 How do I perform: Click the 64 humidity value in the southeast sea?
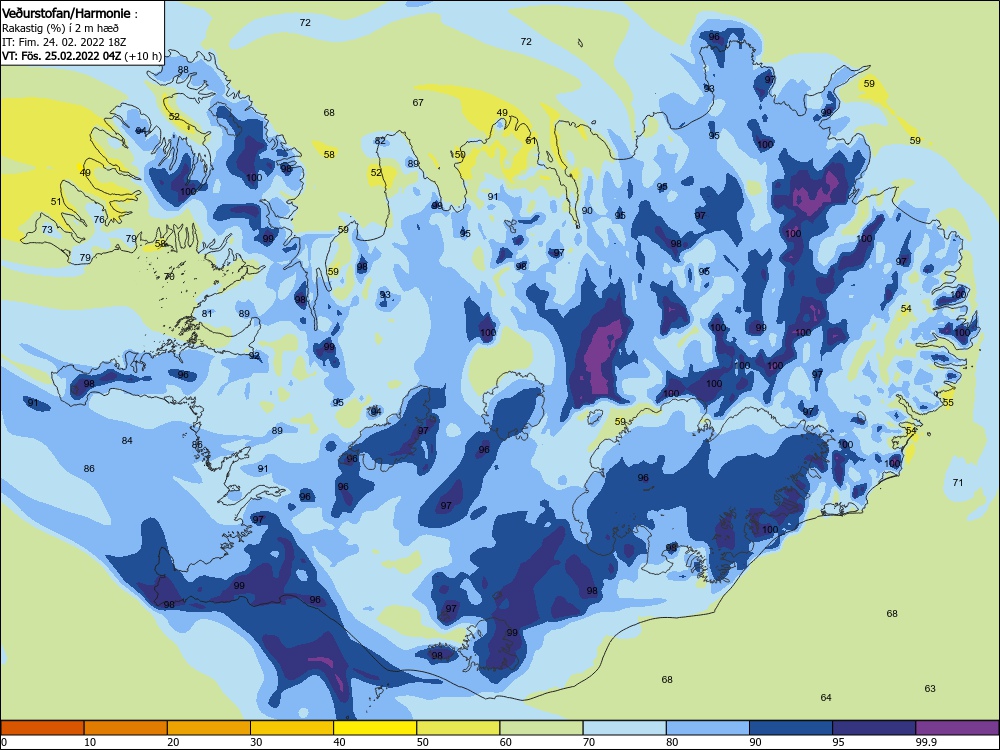826,698
